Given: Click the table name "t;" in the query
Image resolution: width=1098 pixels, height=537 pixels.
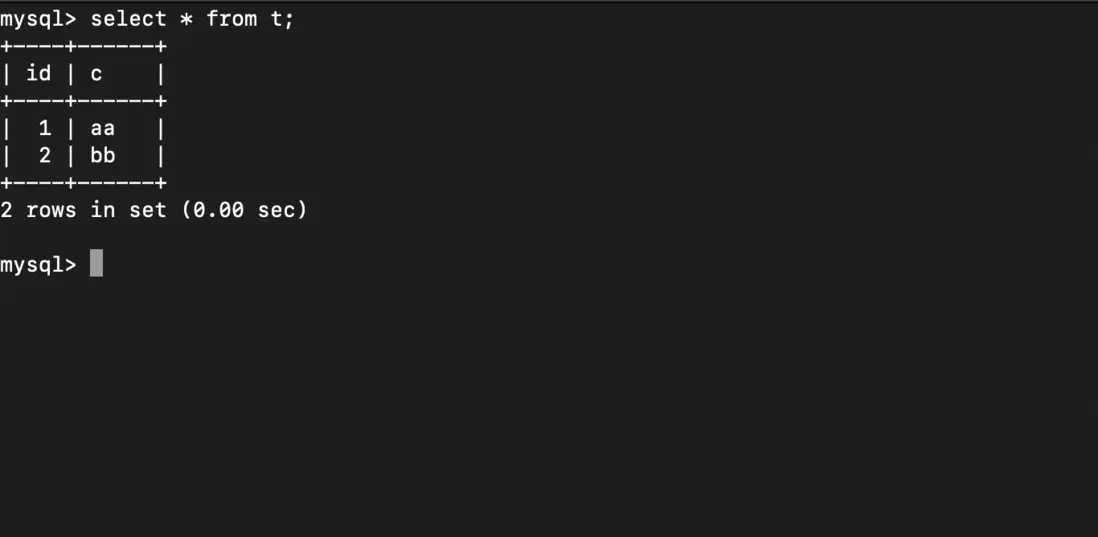Looking at the screenshot, I should coord(283,19).
